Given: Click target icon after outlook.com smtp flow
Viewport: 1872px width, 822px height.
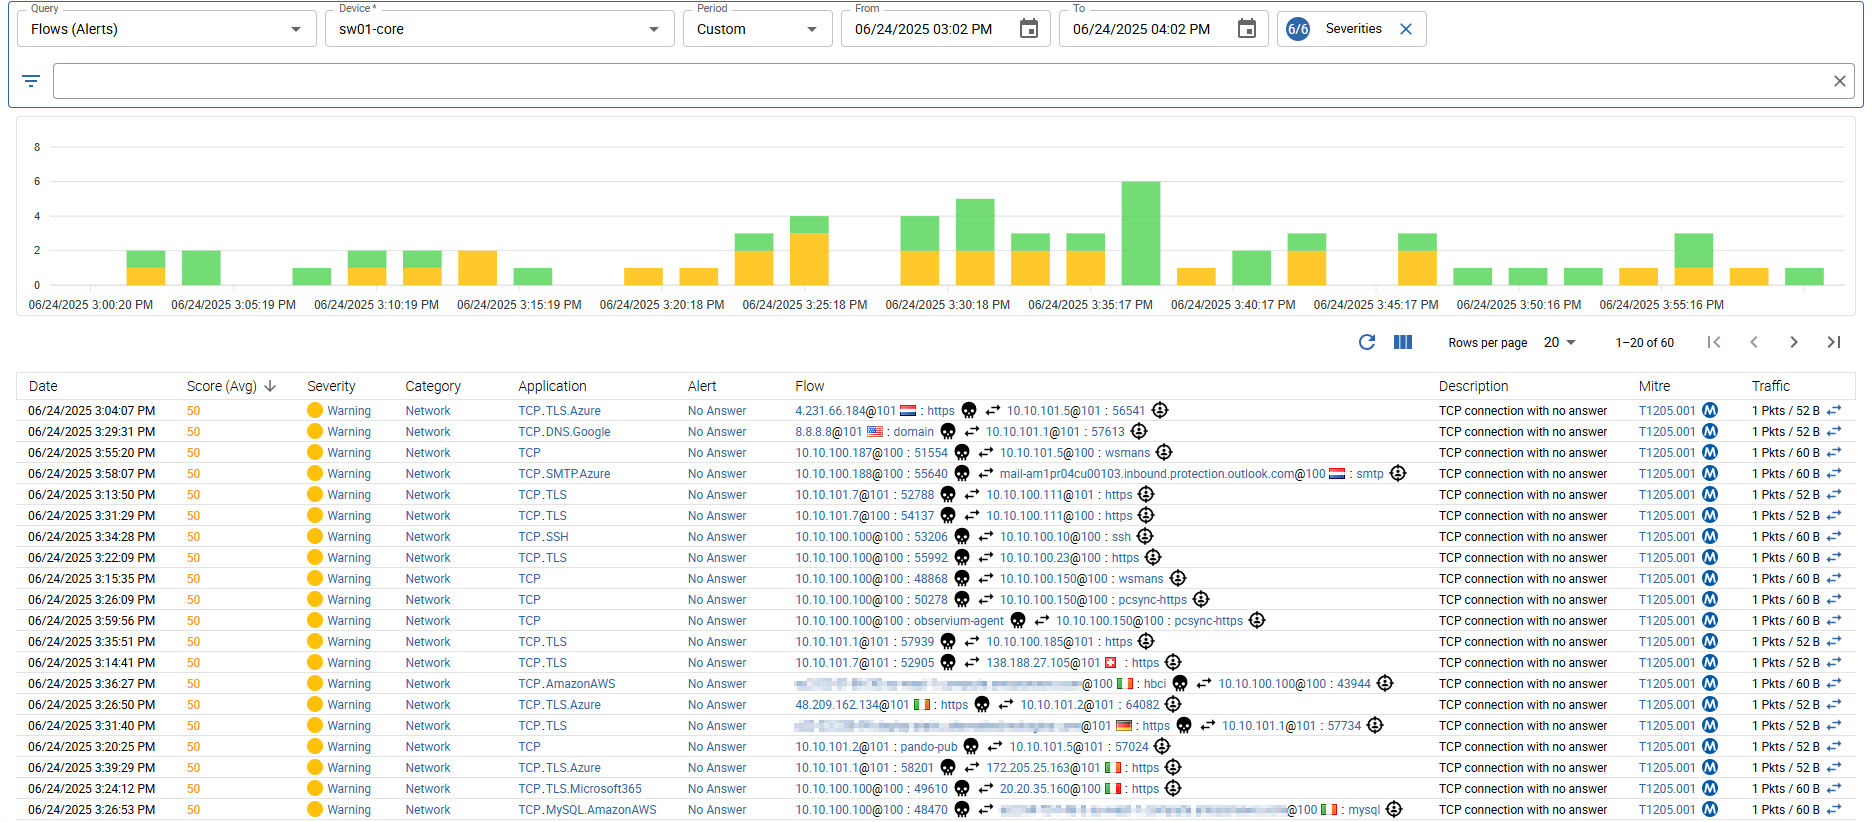Looking at the screenshot, I should tap(1398, 473).
